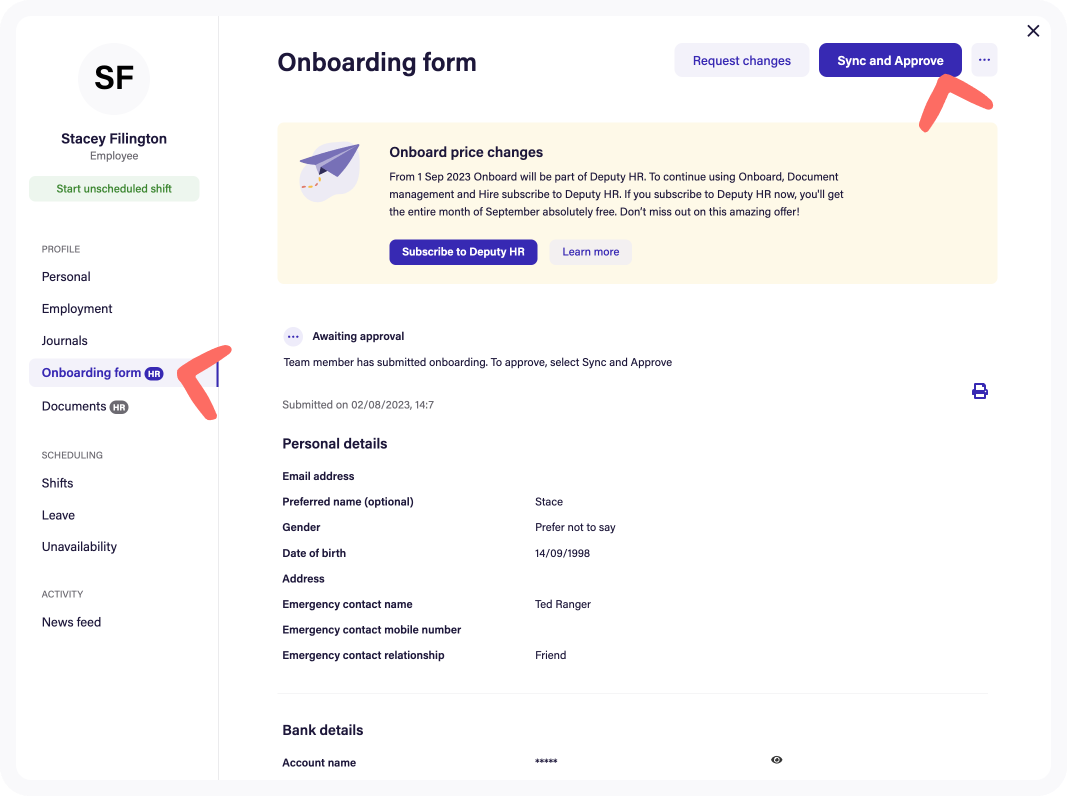The height and width of the screenshot is (796, 1067).
Task: Subscribe to Deputy HR
Action: point(463,252)
